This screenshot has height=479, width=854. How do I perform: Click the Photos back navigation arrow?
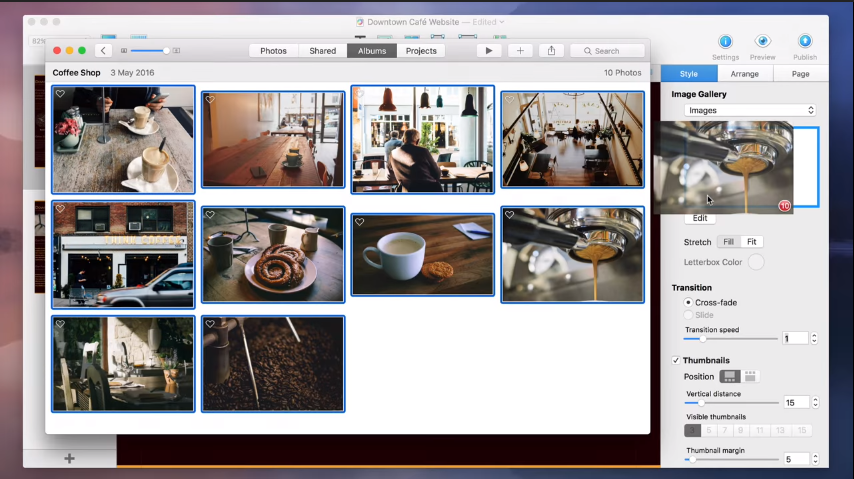[103, 51]
